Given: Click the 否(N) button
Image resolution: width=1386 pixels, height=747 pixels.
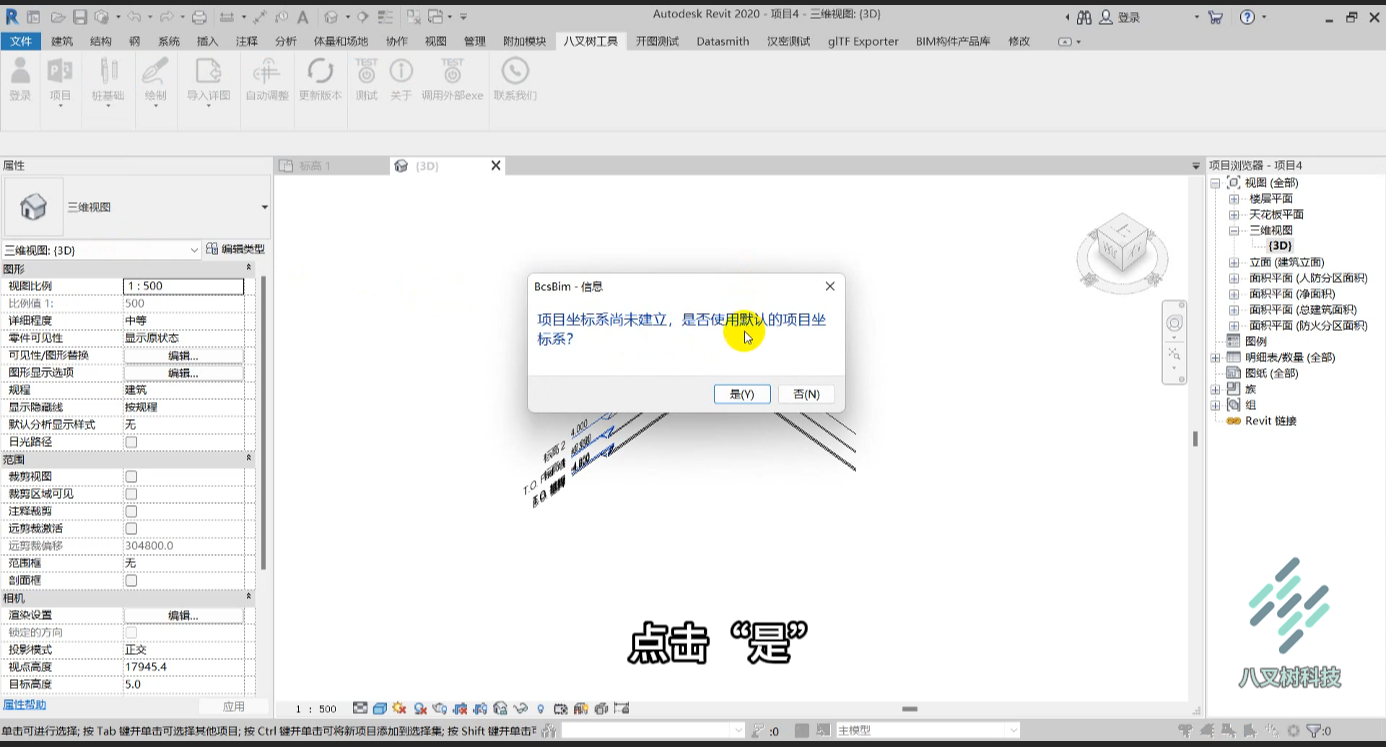Looking at the screenshot, I should coord(806,394).
